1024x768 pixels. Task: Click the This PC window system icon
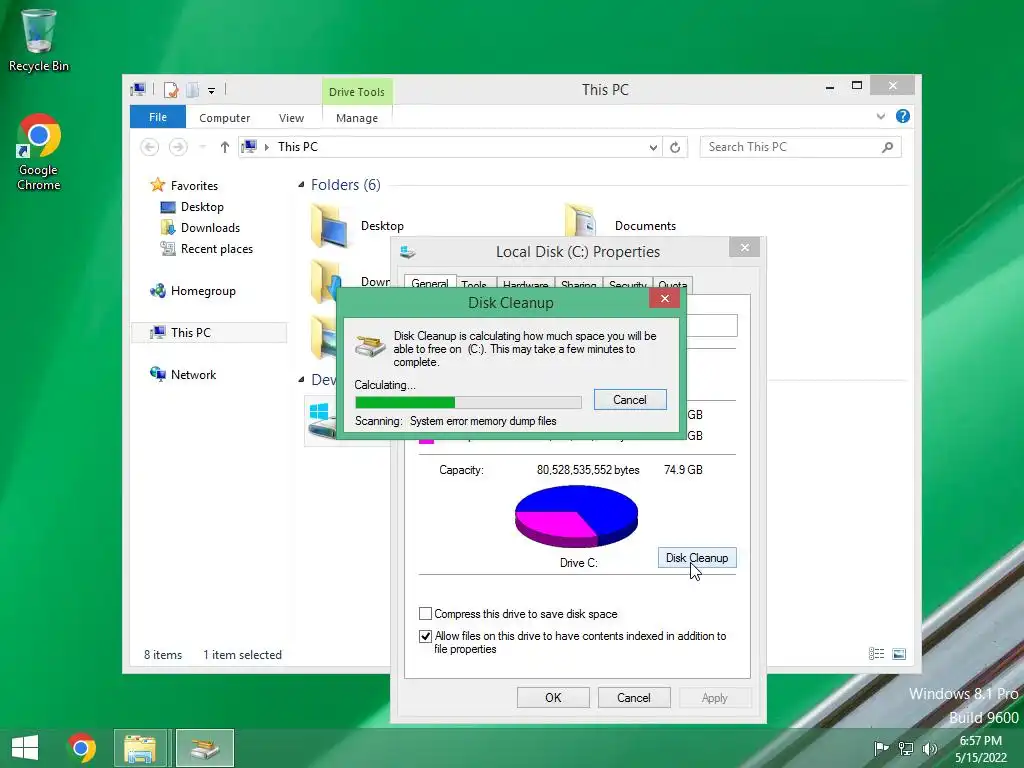click(138, 89)
